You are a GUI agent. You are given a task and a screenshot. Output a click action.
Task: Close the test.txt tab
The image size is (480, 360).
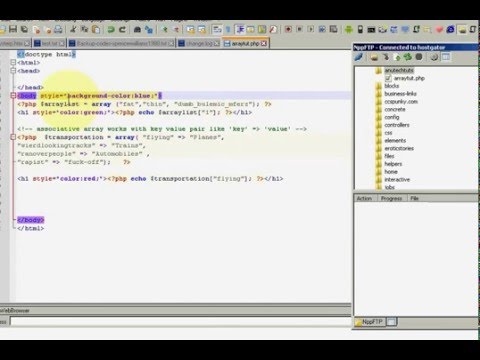tap(62, 44)
